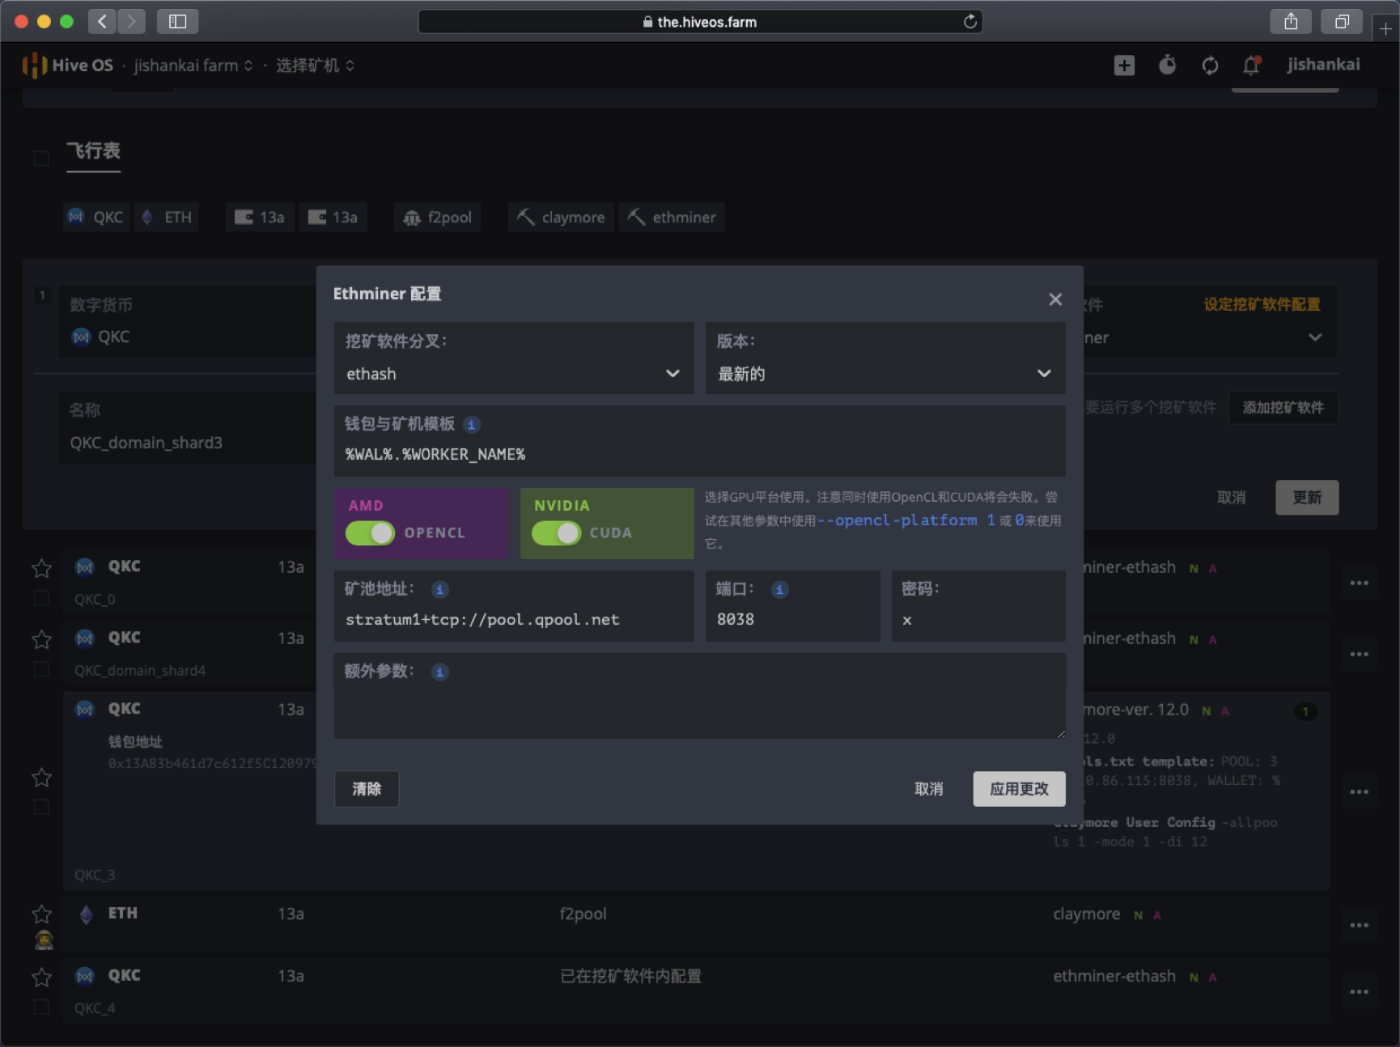
Task: Star the QKC_0 flight sheet
Action: coord(41,568)
